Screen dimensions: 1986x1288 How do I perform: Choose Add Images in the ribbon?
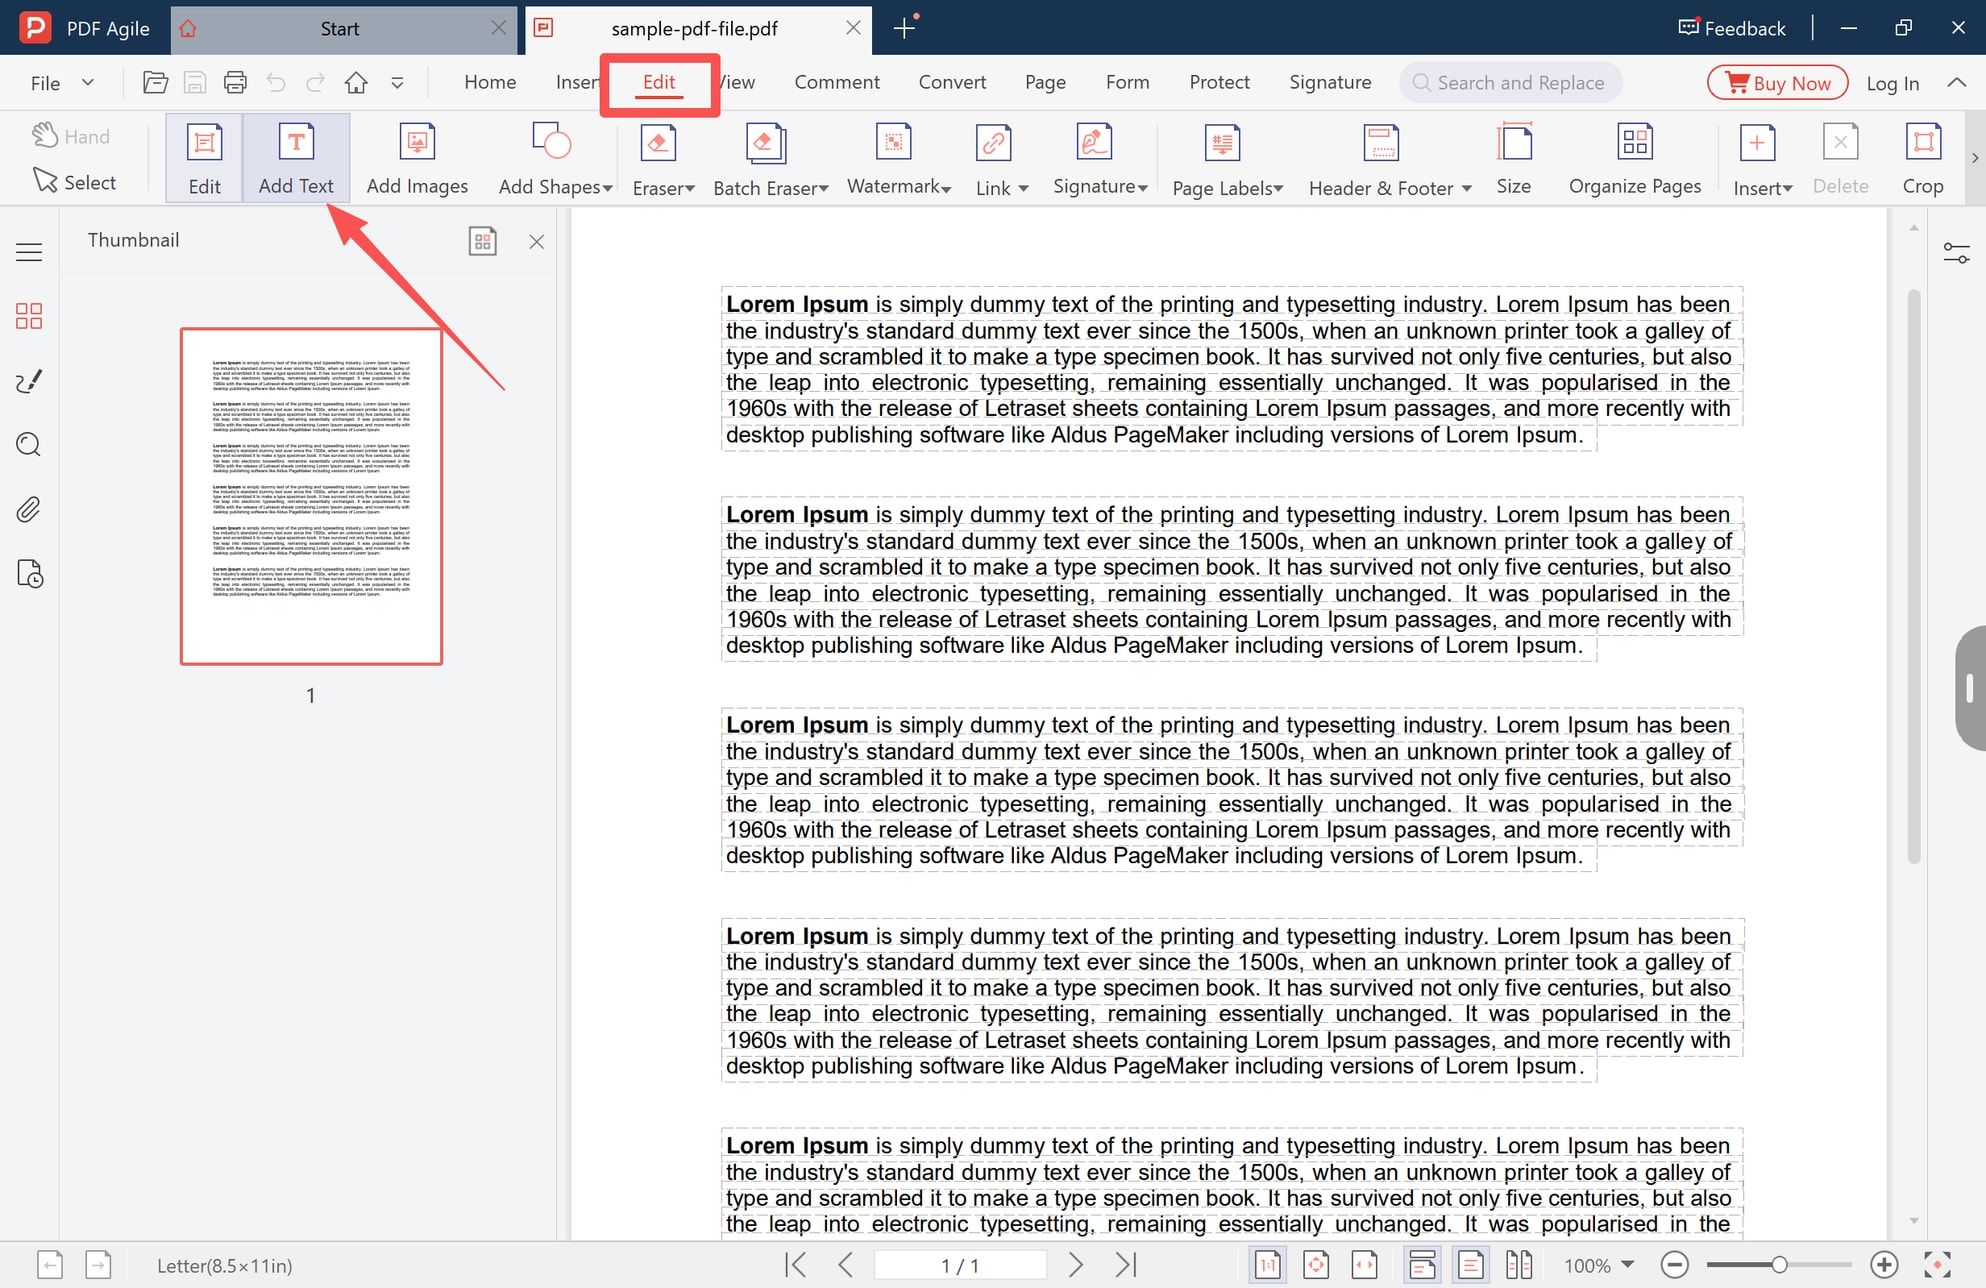click(417, 158)
